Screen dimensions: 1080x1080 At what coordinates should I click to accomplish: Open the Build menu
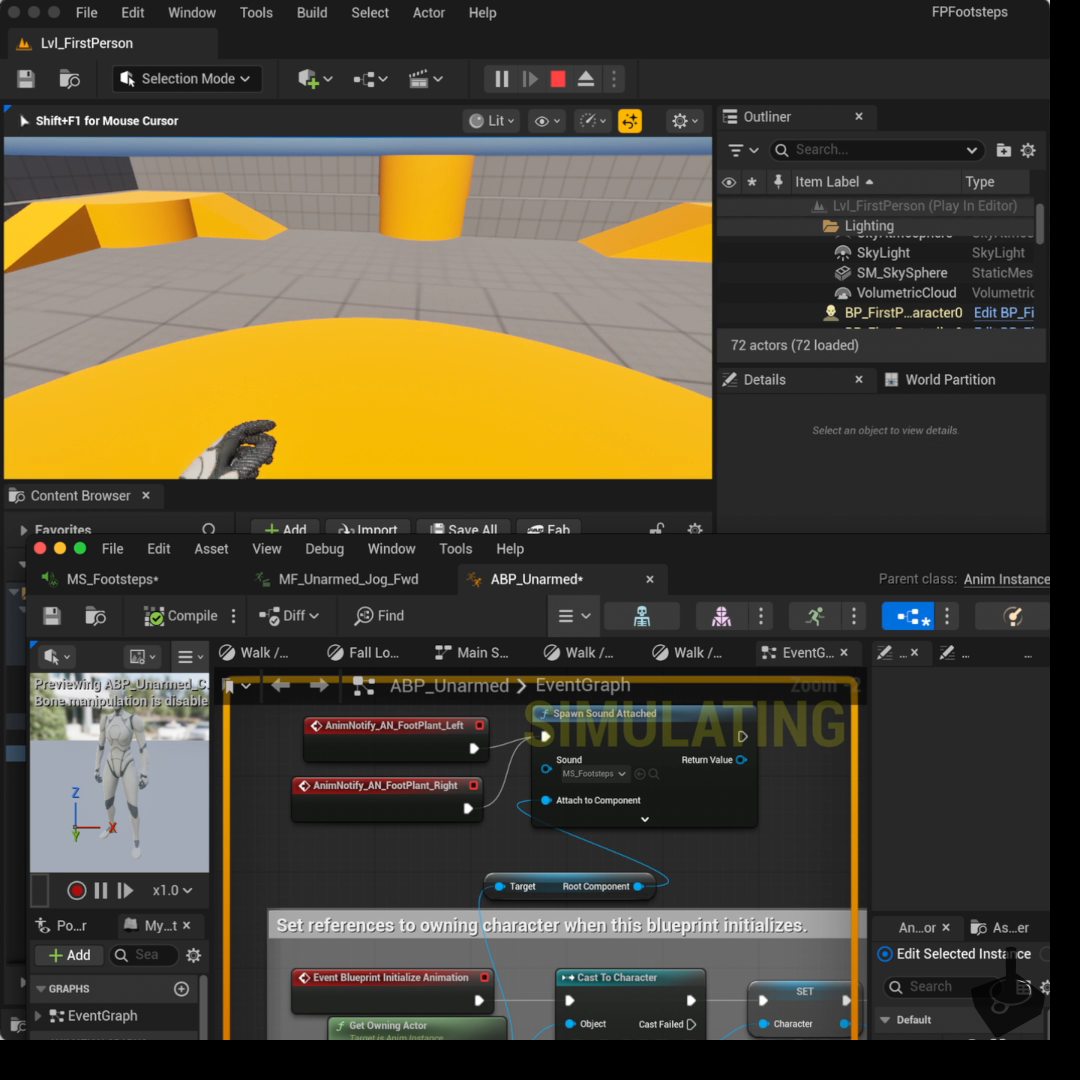click(x=311, y=12)
